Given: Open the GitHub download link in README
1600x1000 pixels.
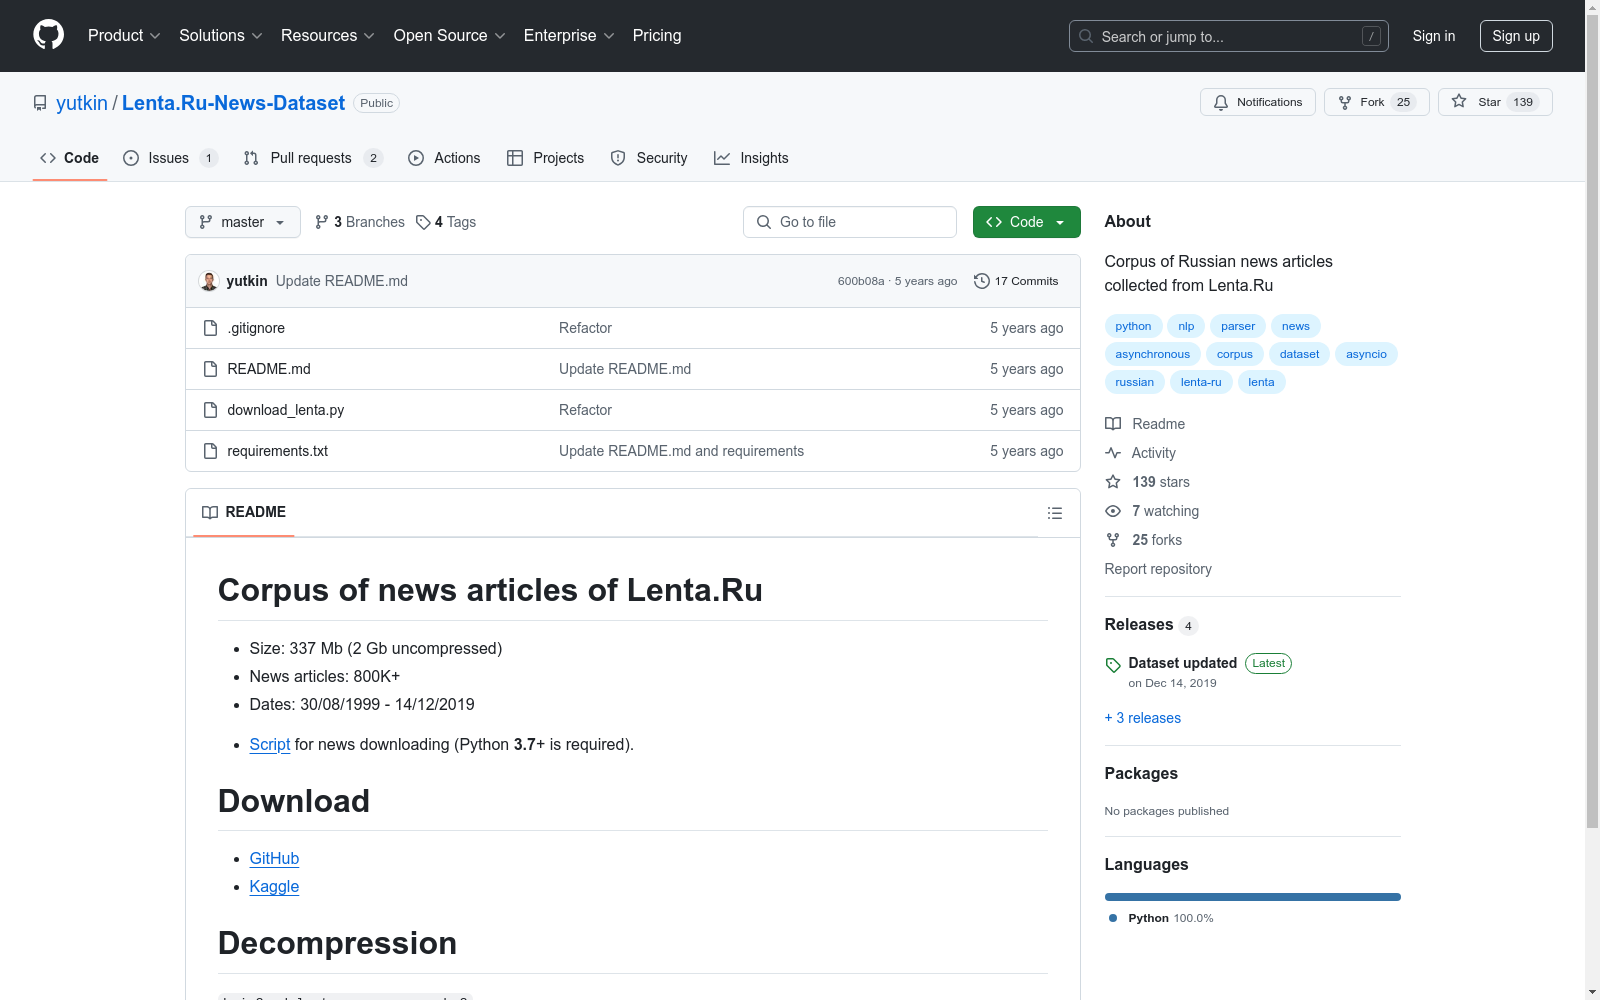Looking at the screenshot, I should [x=274, y=858].
